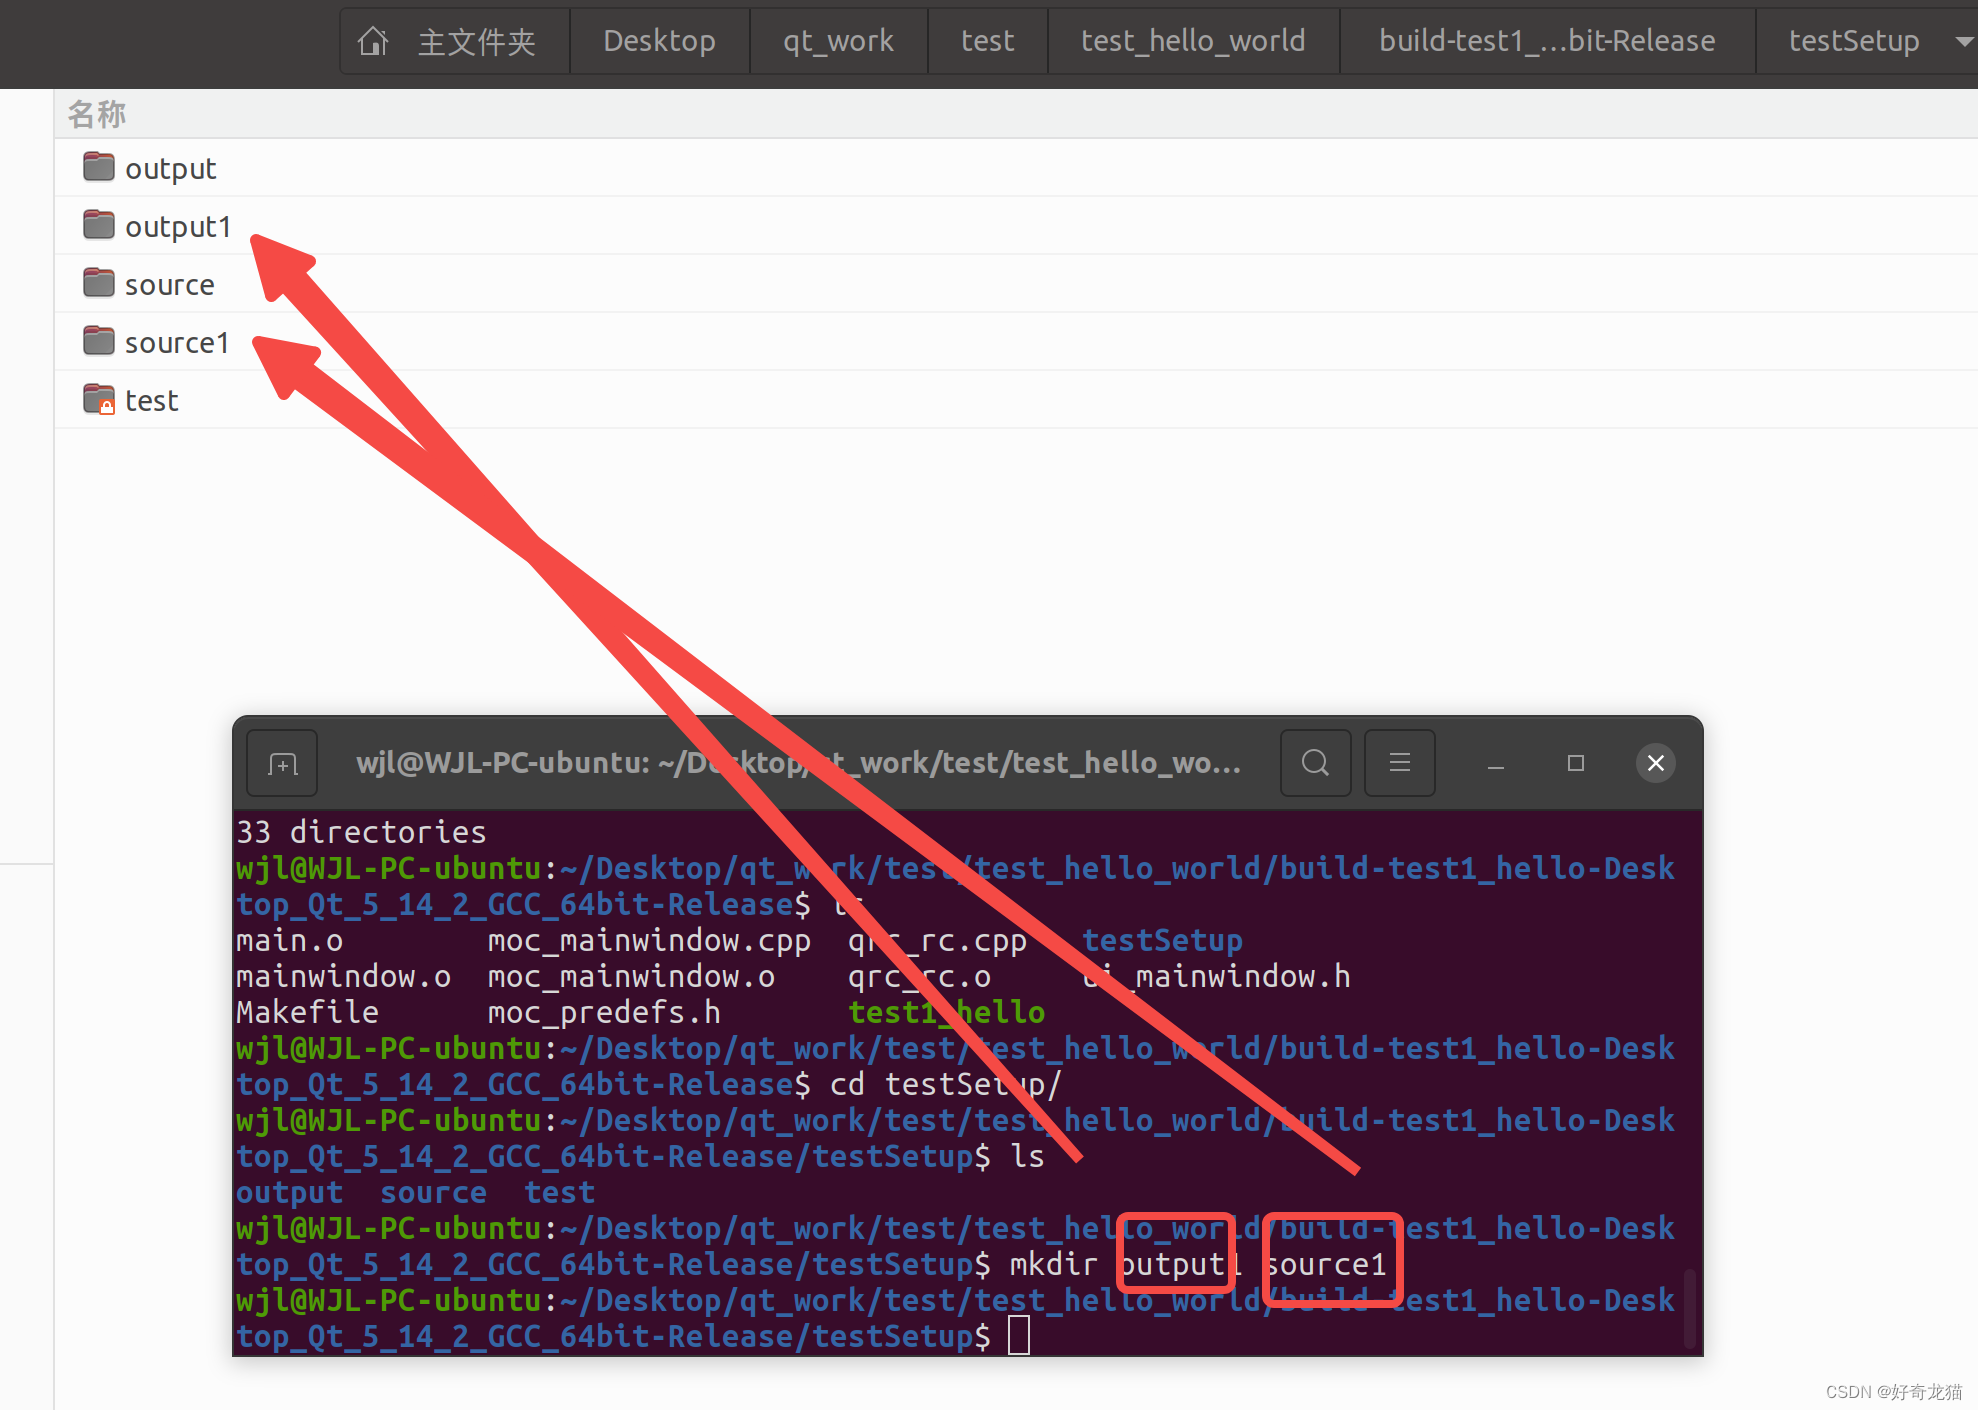Sort files by the 名称 column header
The width and height of the screenshot is (1978, 1410).
(x=97, y=114)
